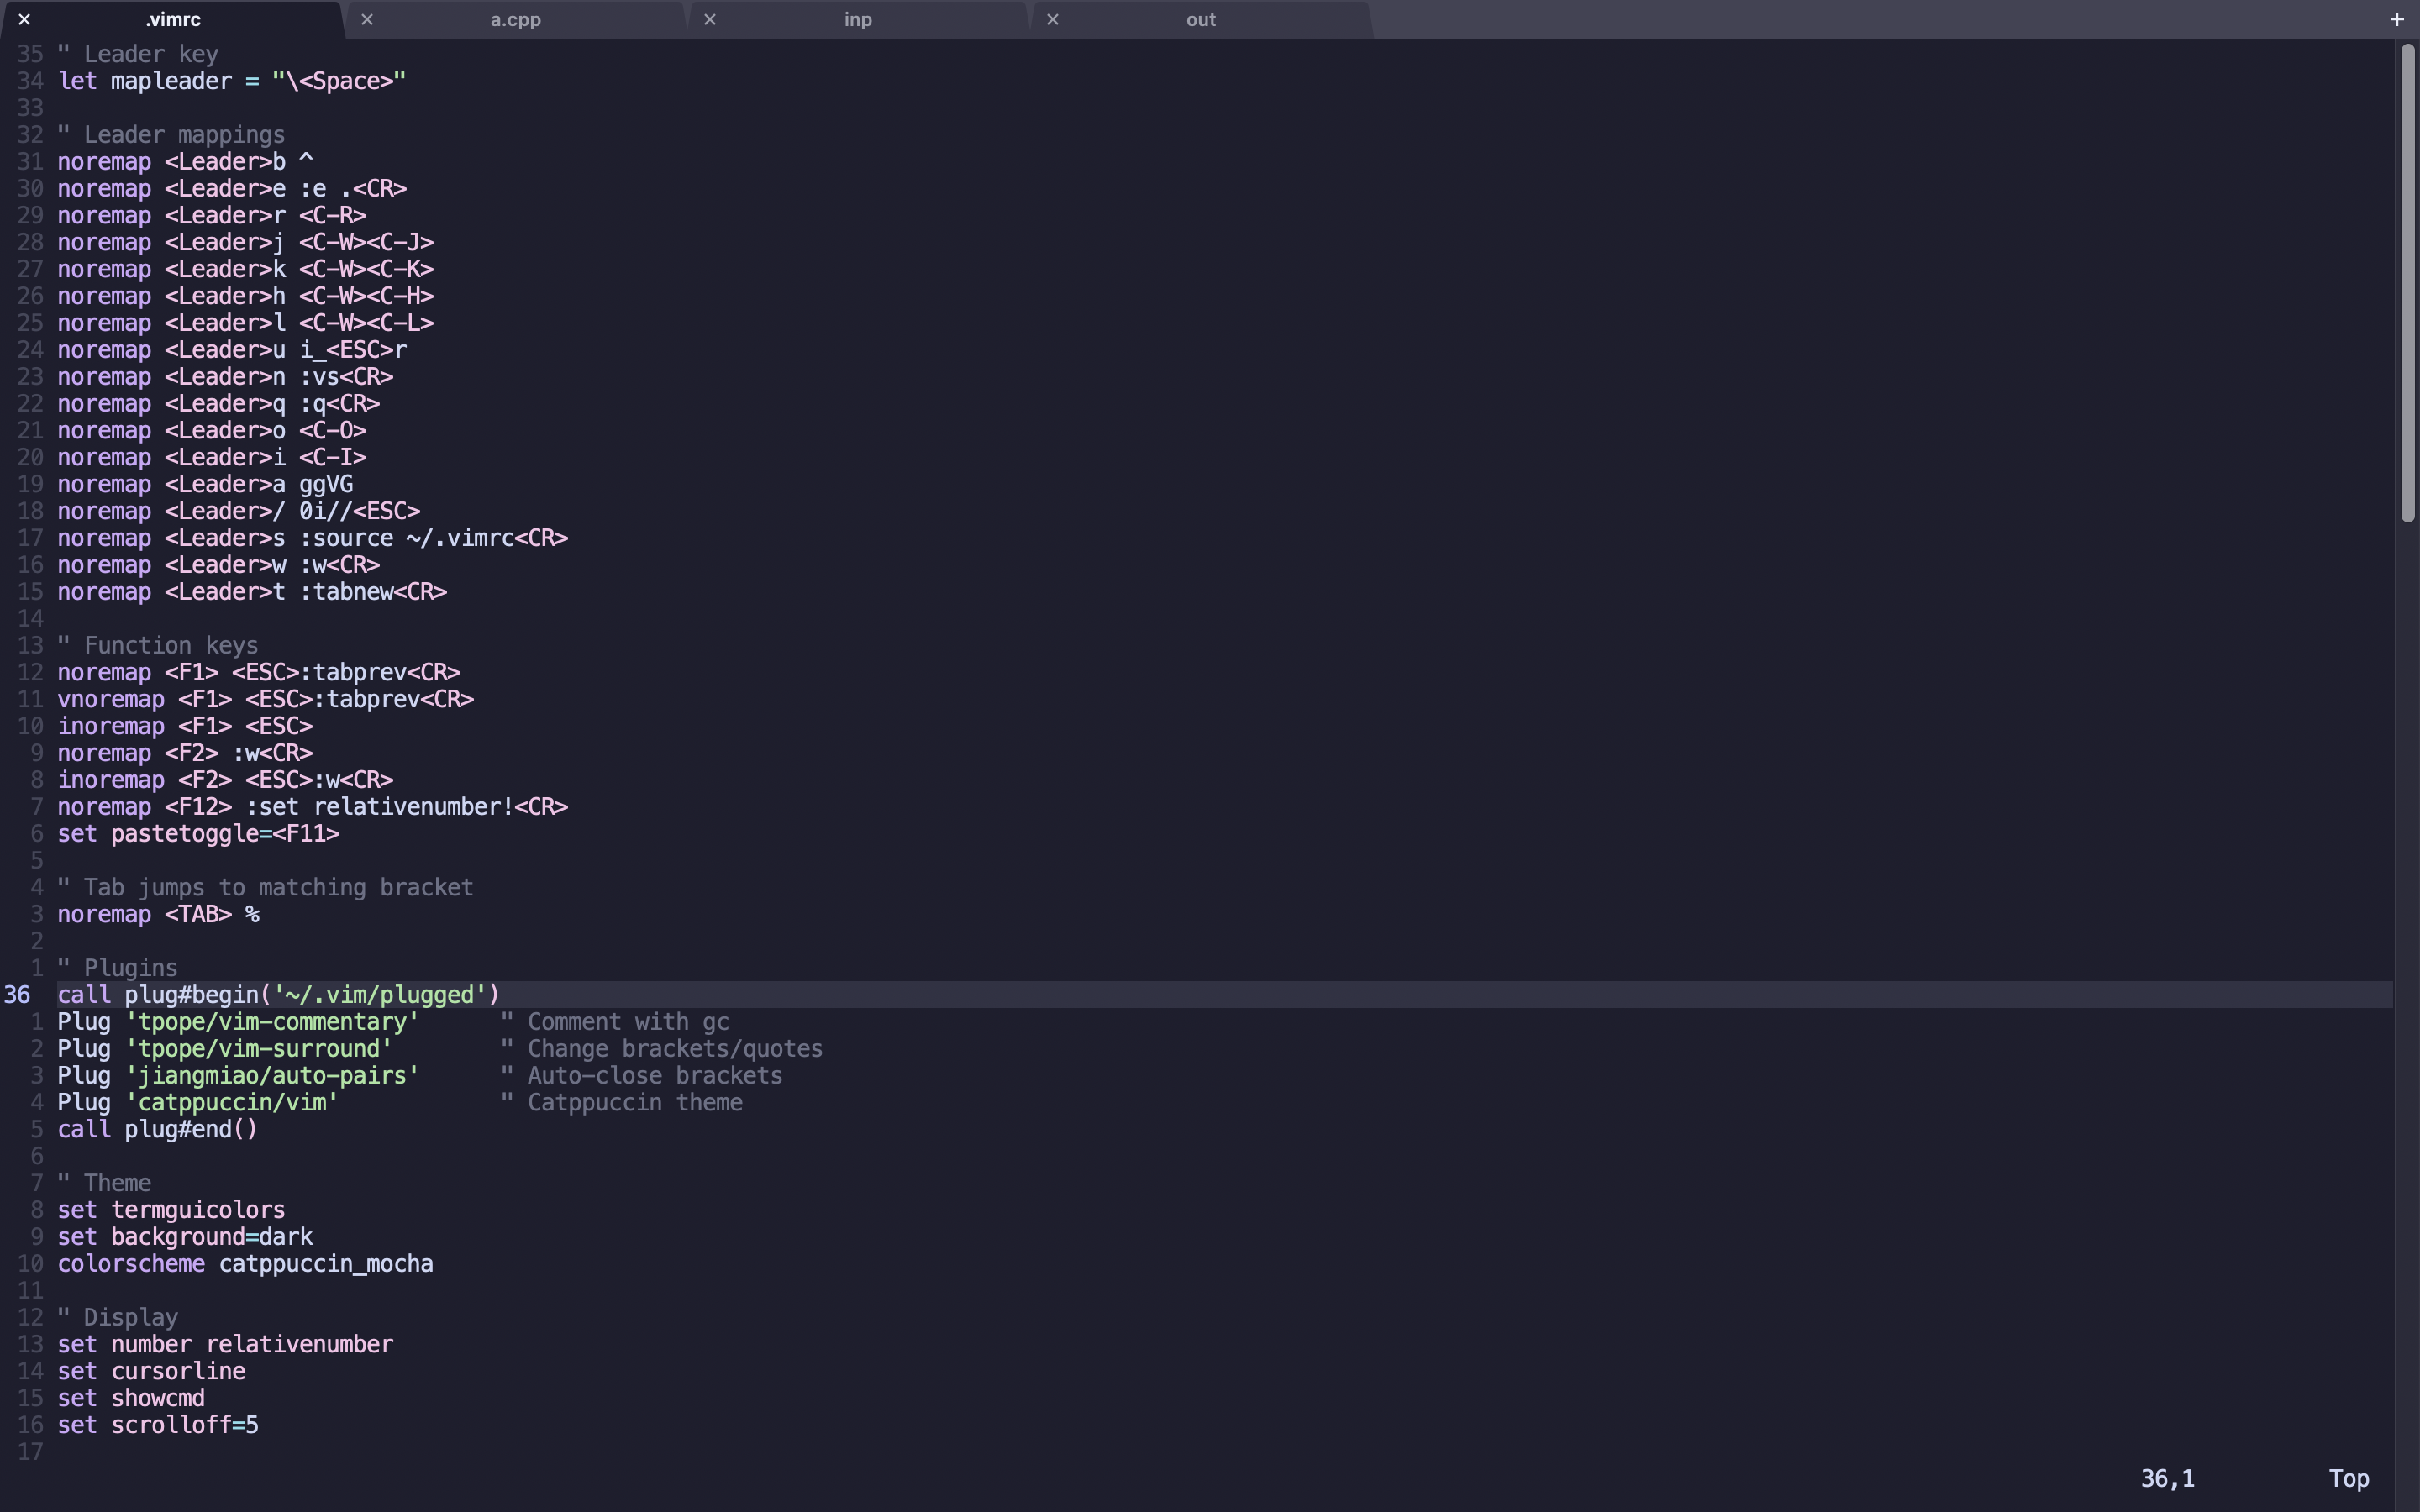Image resolution: width=2420 pixels, height=1512 pixels.
Task: Click line 'set showcmd'
Action: point(131,1399)
